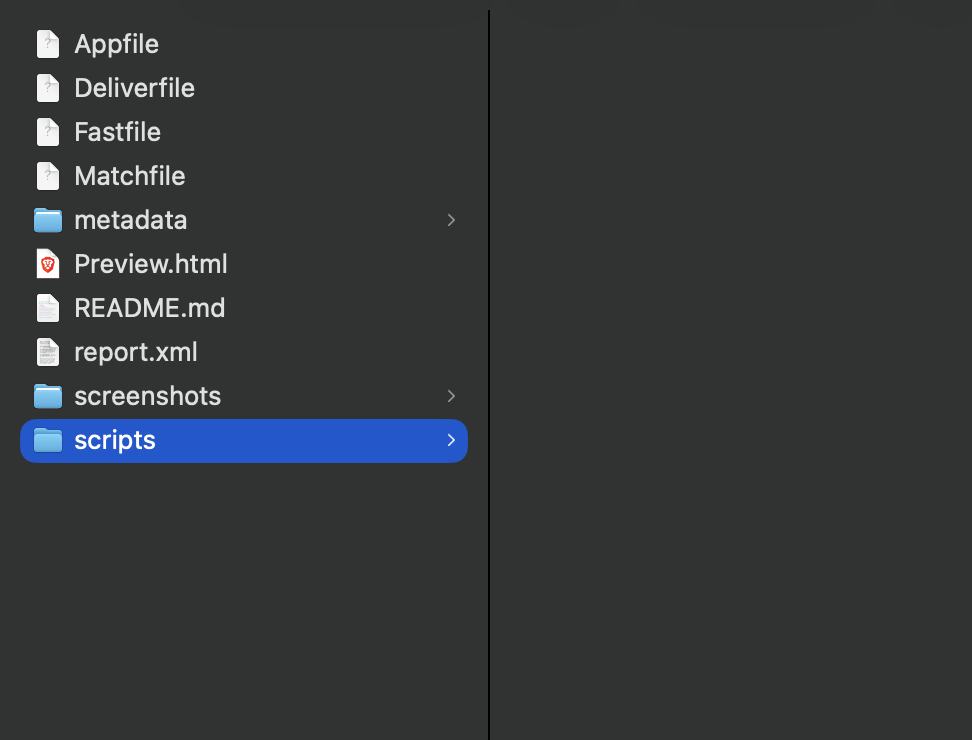Select the README.md file name
This screenshot has height=740, width=972.
pos(150,308)
